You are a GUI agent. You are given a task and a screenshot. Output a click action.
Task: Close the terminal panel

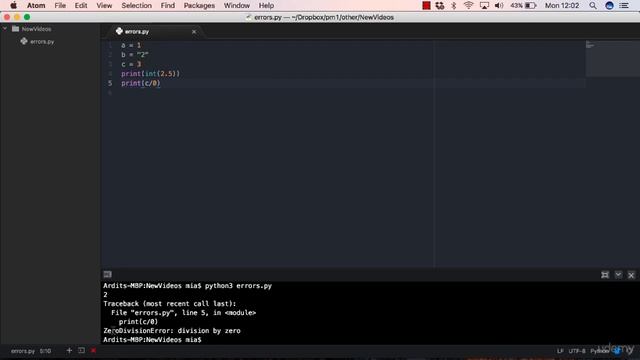(631, 275)
